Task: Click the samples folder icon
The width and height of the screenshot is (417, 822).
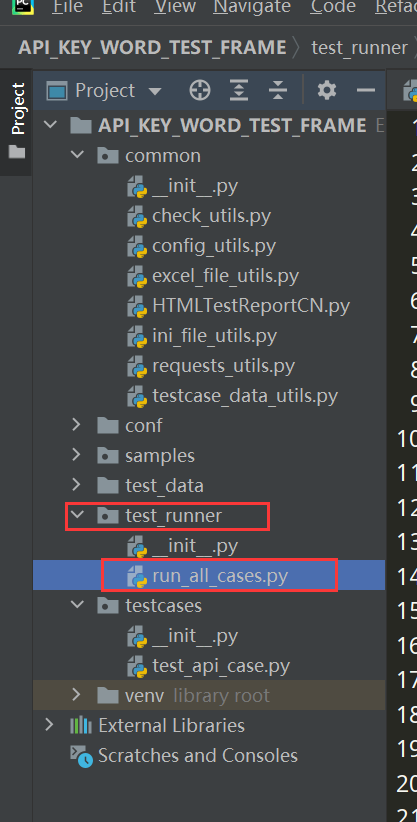Action: [108, 455]
